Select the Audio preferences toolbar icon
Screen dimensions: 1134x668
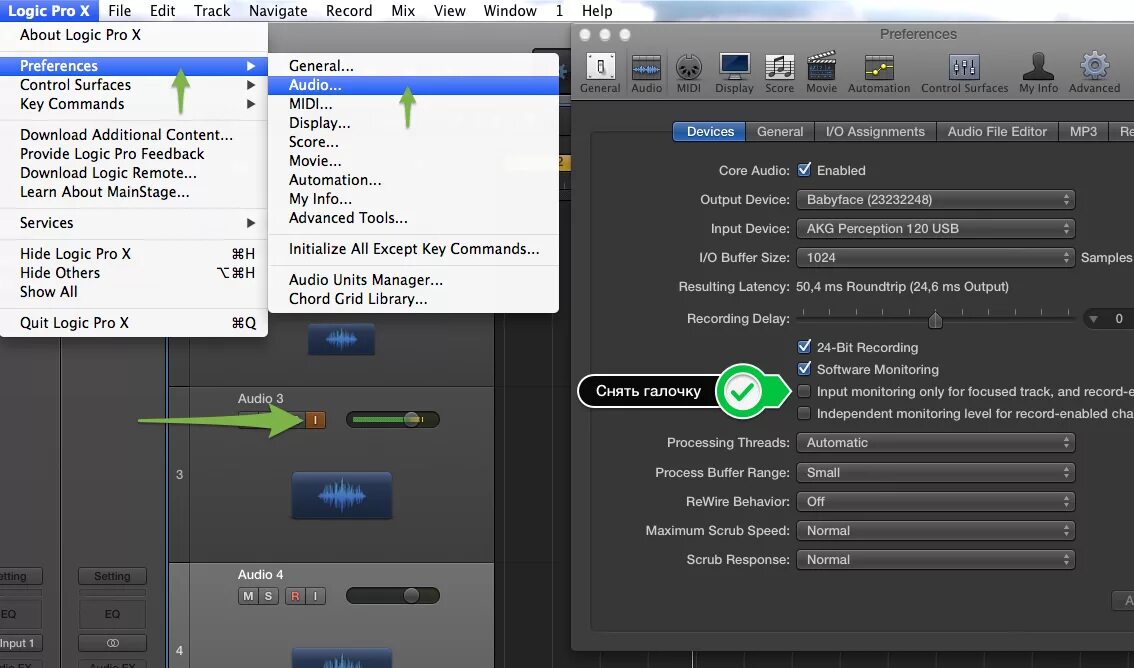[x=646, y=73]
